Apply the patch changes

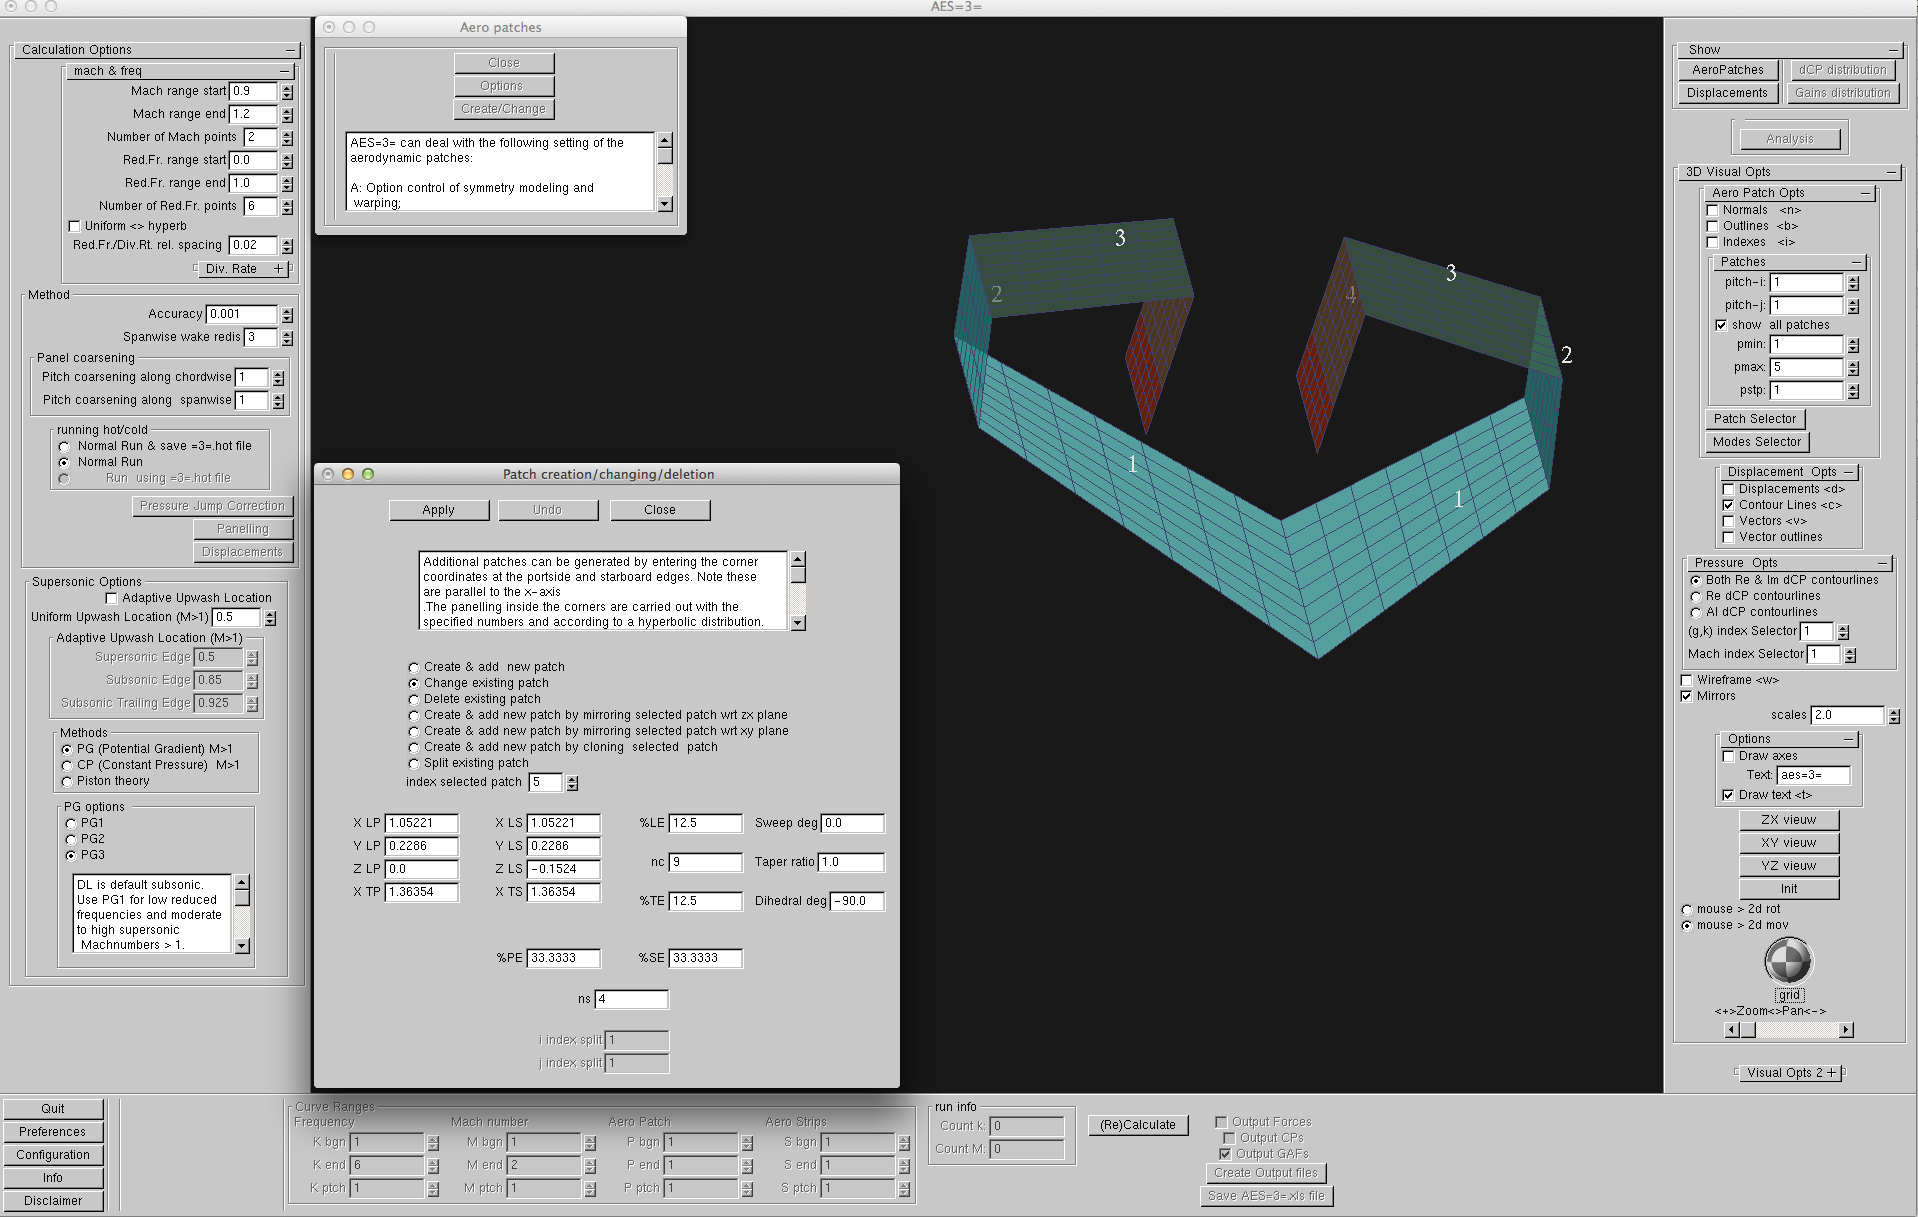[438, 510]
